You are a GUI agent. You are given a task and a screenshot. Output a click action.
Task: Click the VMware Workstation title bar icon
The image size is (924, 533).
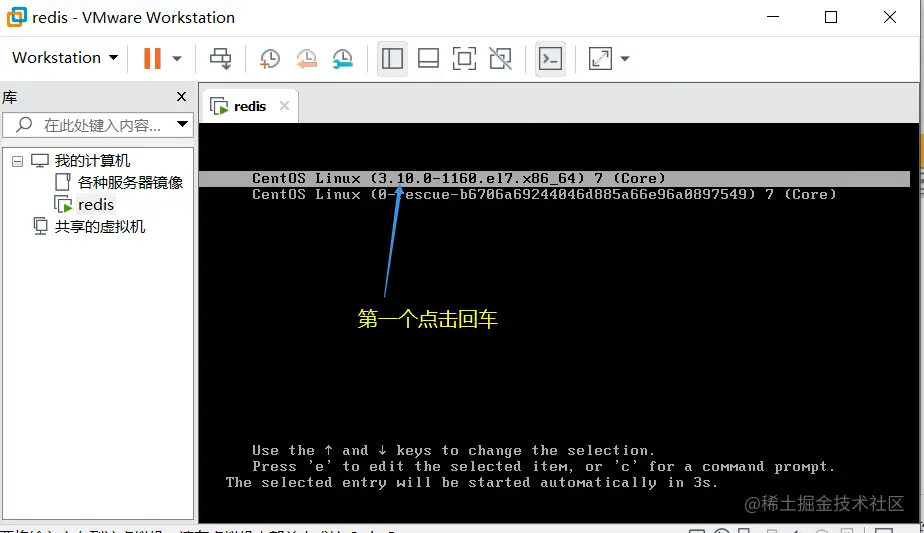[16, 17]
